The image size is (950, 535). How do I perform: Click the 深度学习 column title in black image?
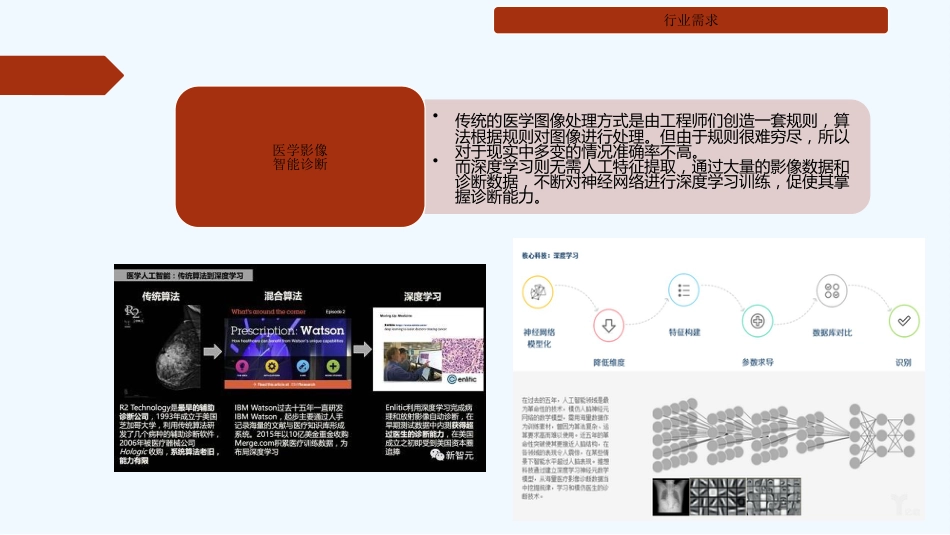click(422, 296)
